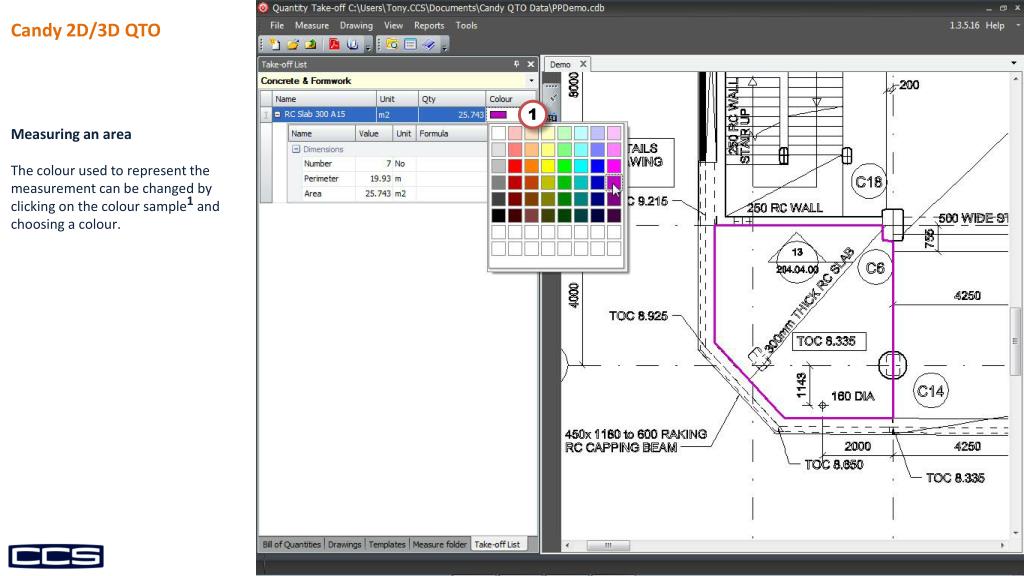
Task: Switch to the Drawings tab
Action: click(344, 544)
